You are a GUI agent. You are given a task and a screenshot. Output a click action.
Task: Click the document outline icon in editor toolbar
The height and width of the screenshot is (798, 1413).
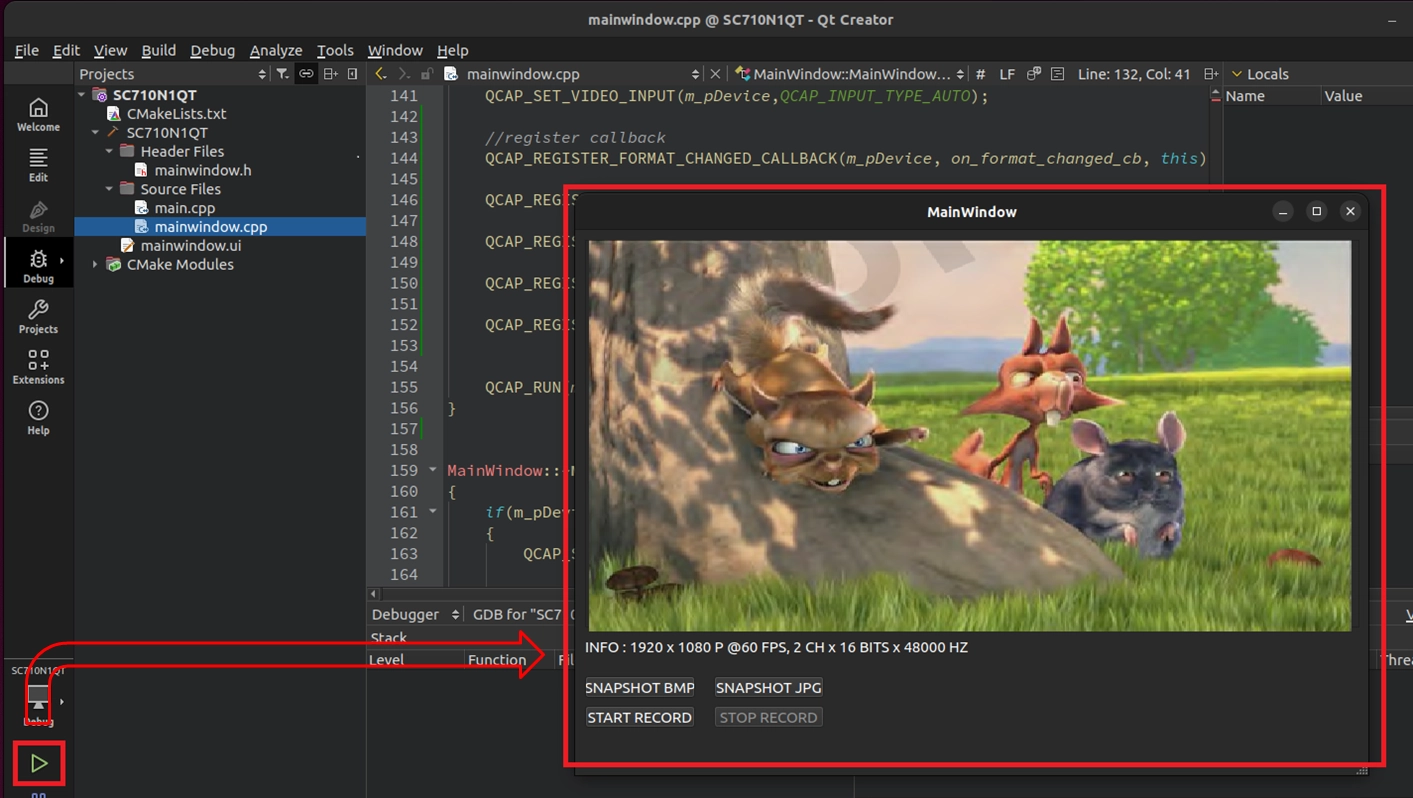point(1057,74)
